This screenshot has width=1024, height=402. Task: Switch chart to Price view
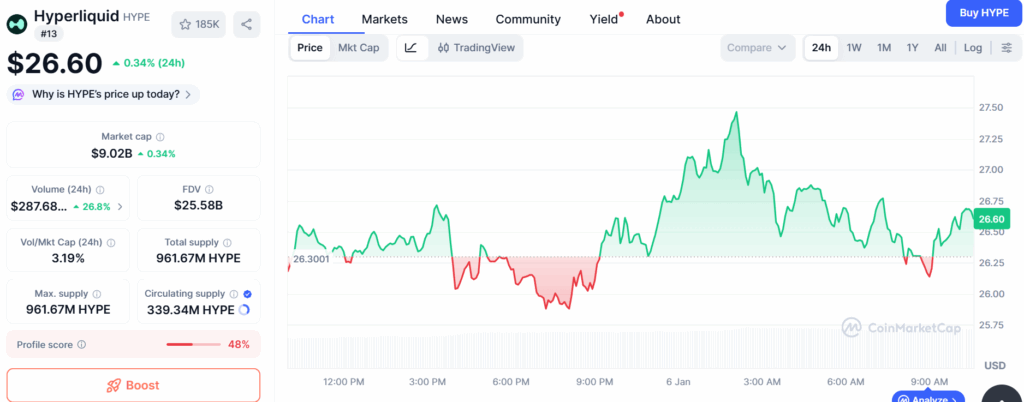click(x=310, y=48)
